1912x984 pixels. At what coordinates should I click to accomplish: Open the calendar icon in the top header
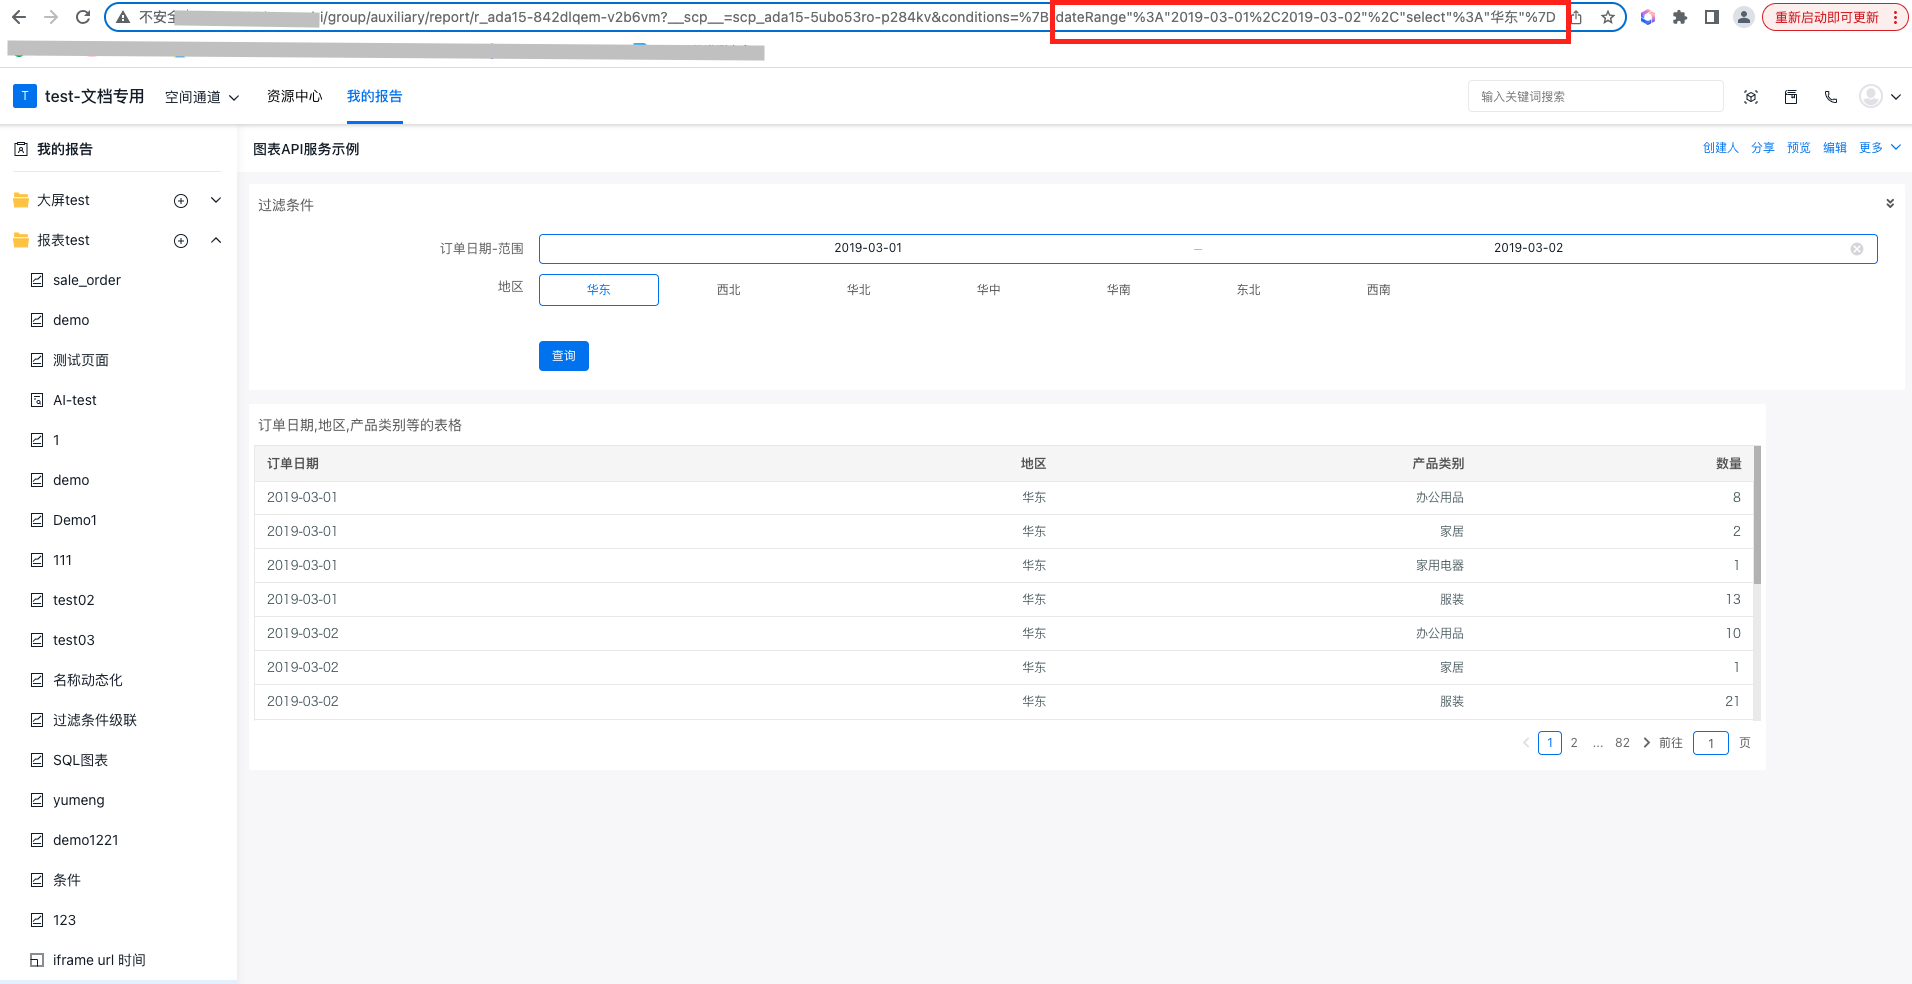(1791, 97)
